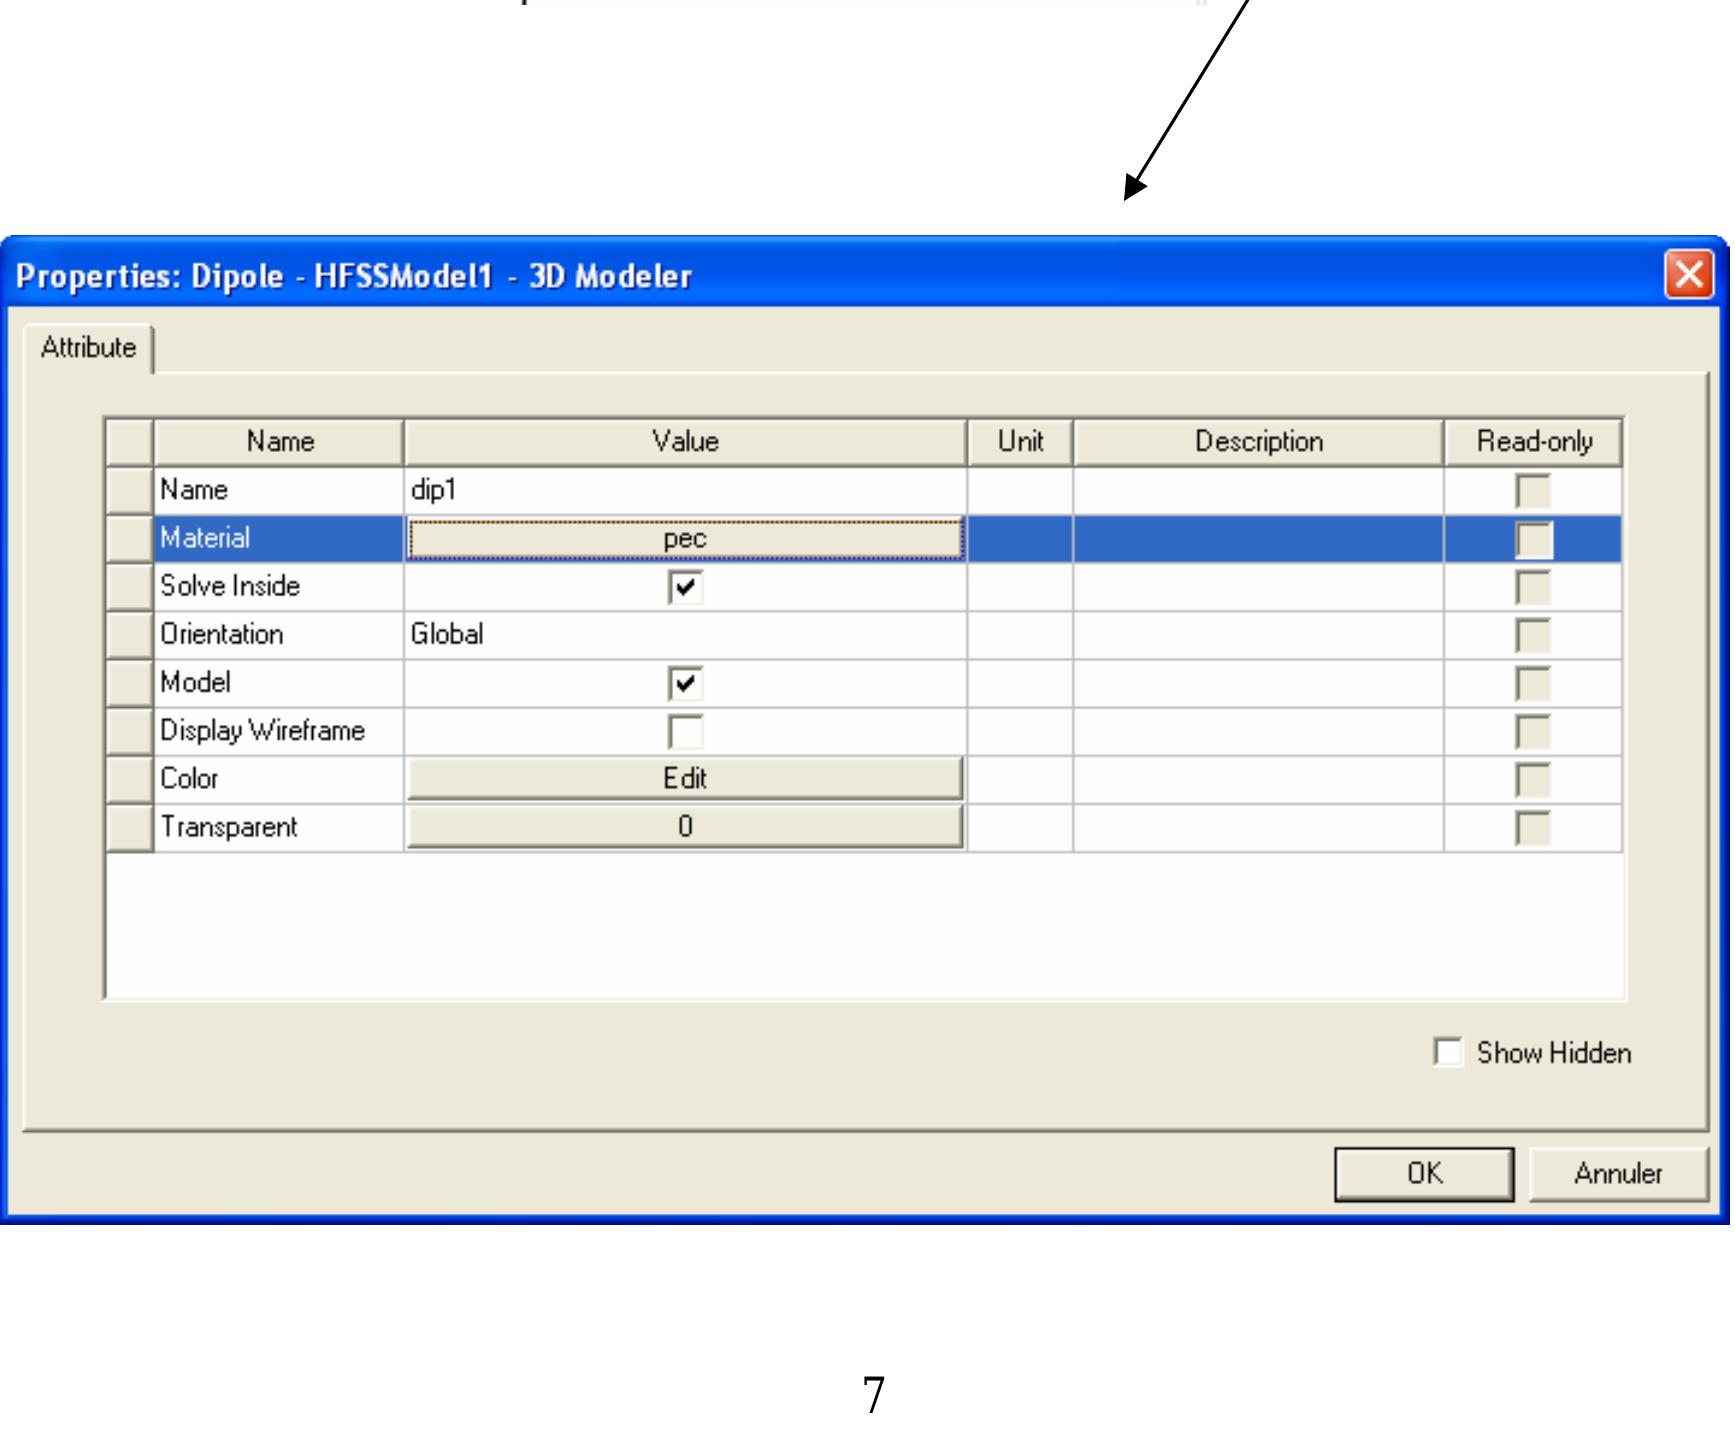1735x1431 pixels.
Task: Enable the Show Hidden checkbox
Action: (1447, 1052)
